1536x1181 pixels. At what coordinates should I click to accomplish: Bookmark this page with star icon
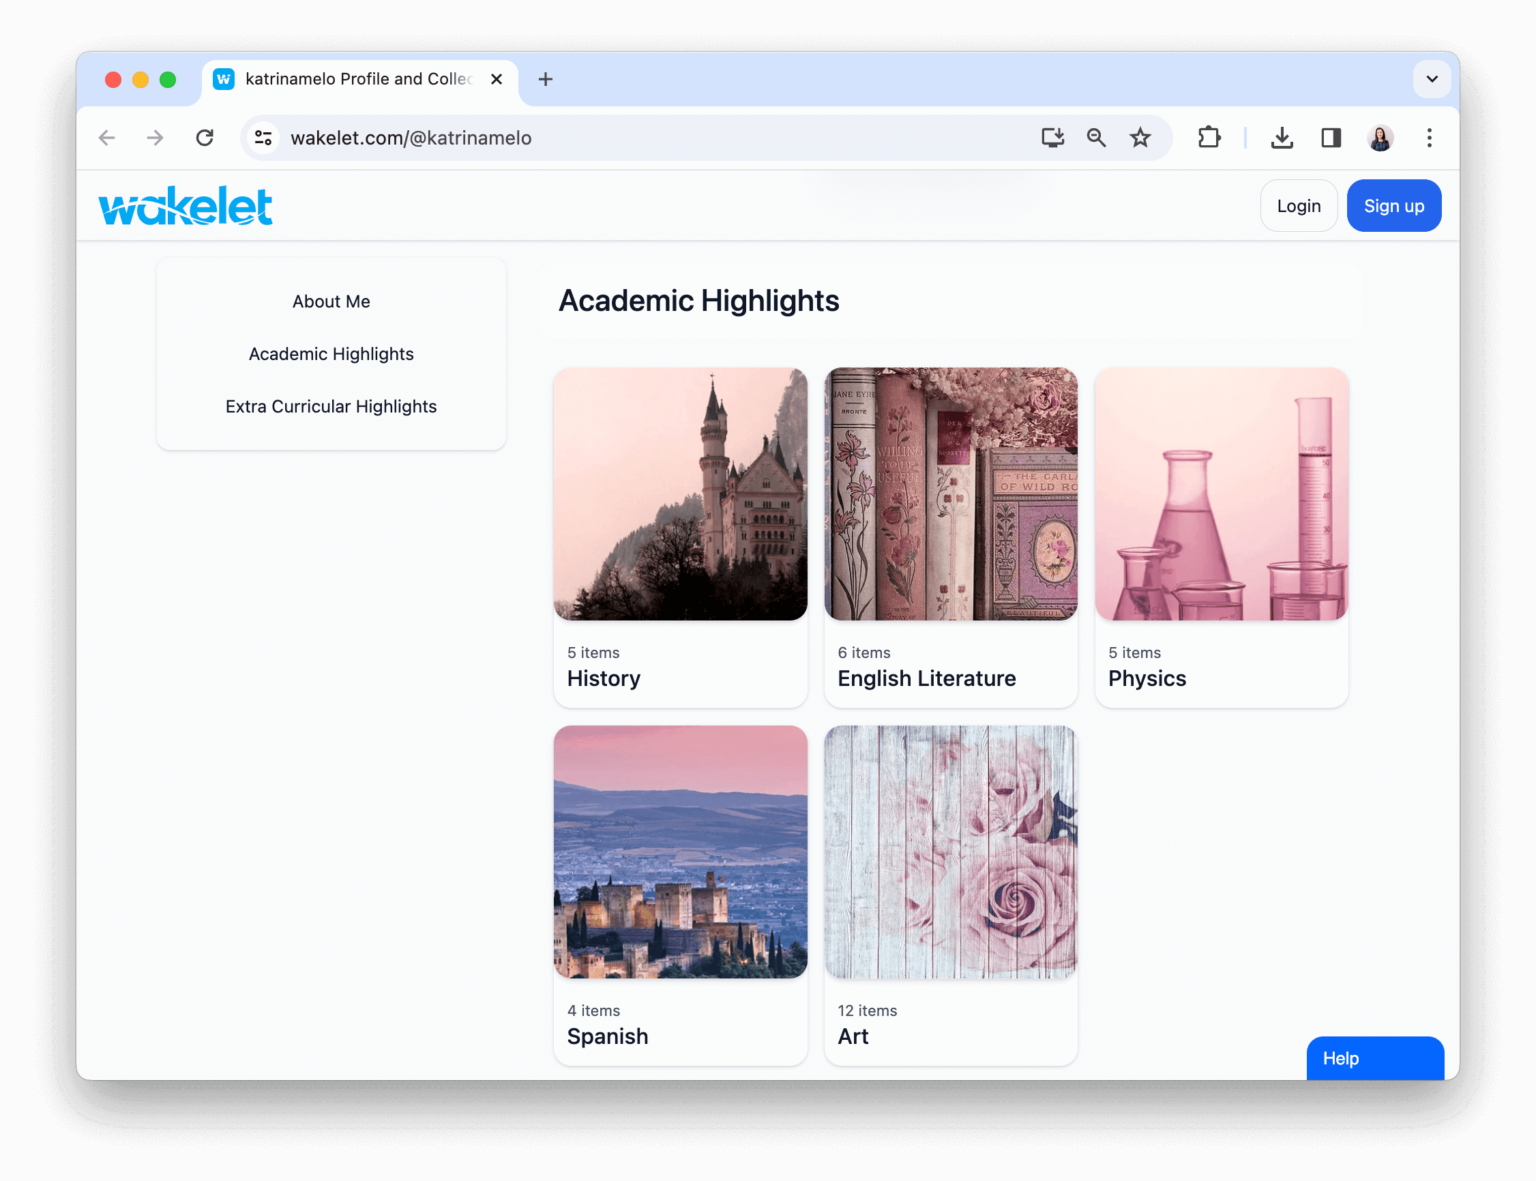[x=1140, y=138]
